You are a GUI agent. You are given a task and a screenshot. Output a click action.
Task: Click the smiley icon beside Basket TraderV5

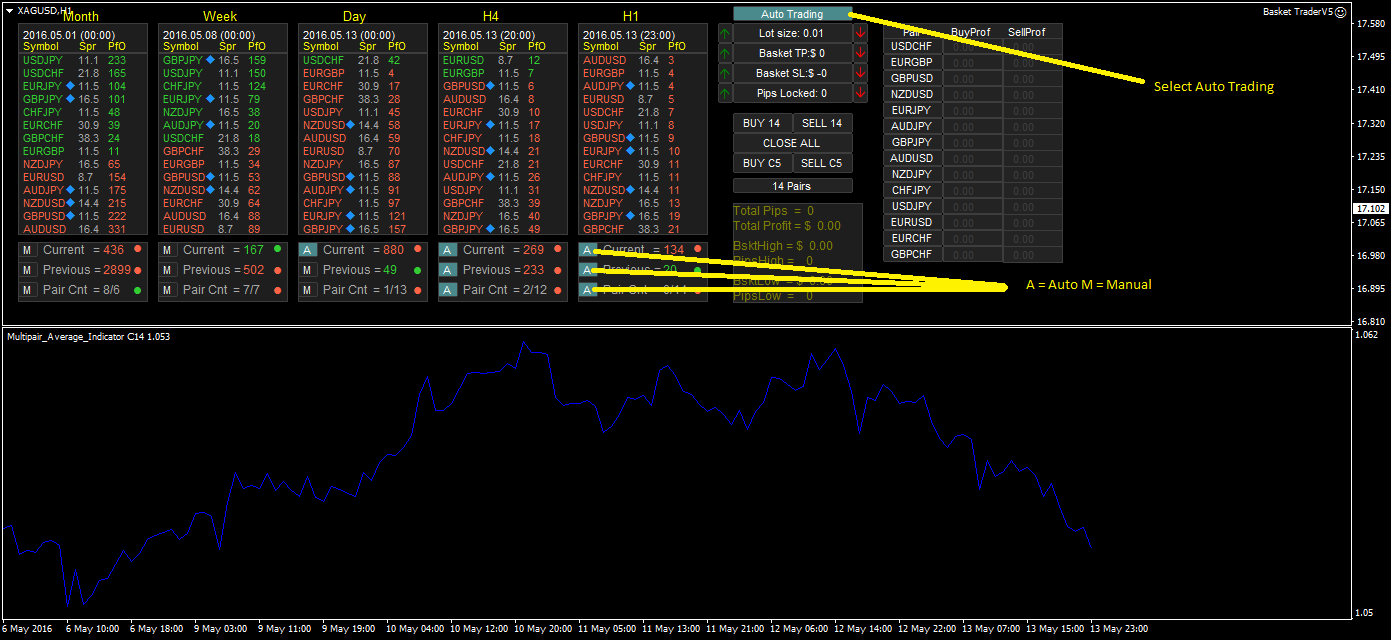click(x=1341, y=12)
